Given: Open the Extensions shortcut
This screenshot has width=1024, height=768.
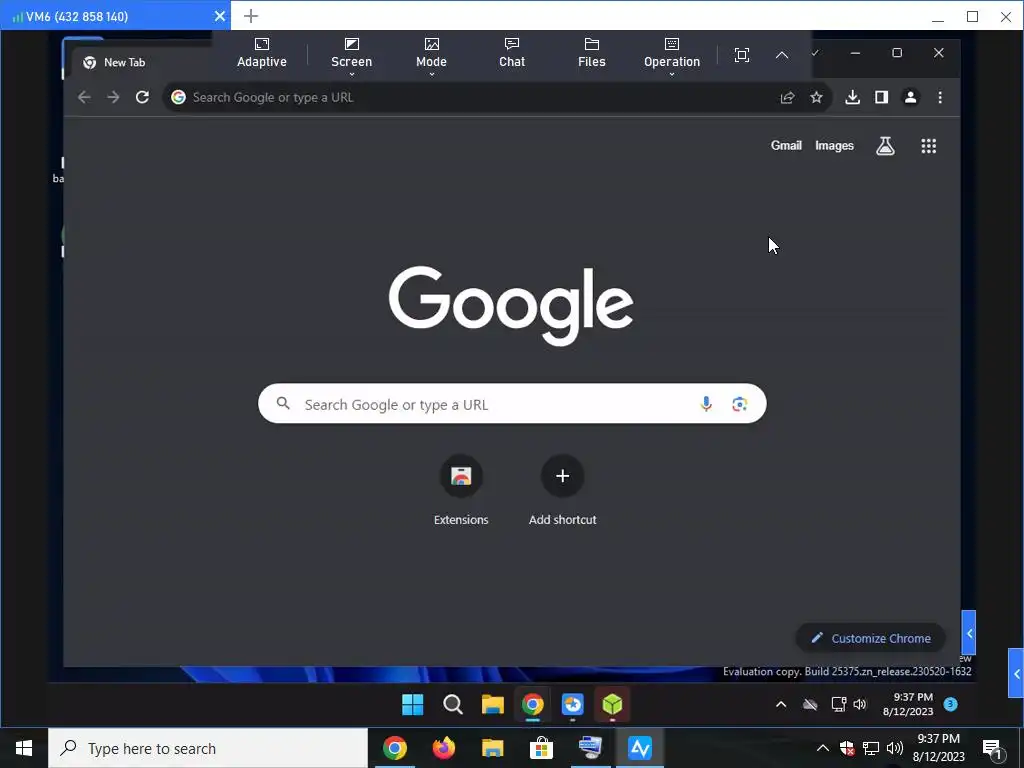Looking at the screenshot, I should 461,490.
